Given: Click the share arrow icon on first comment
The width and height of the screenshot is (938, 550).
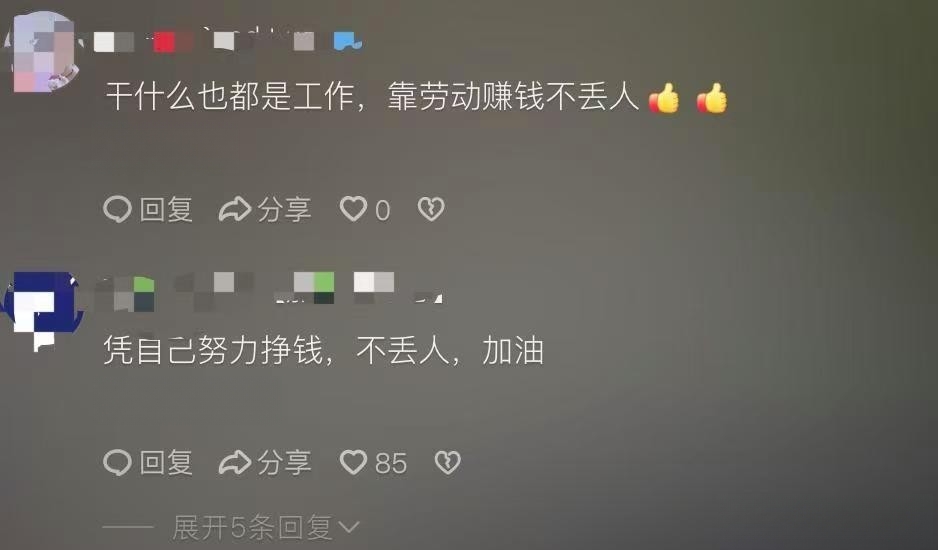Looking at the screenshot, I should (234, 209).
